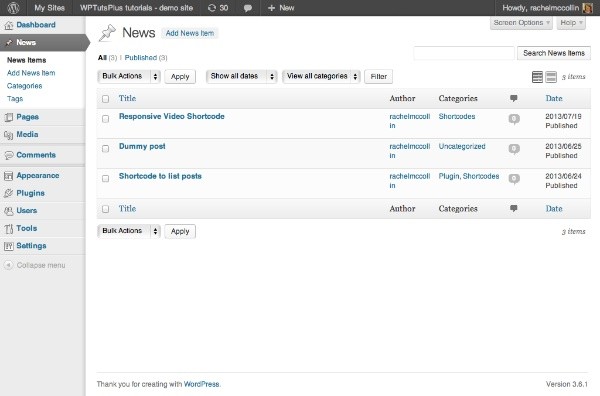This screenshot has width=600, height=396.
Task: Open updates icon showing 30
Action: pos(218,8)
